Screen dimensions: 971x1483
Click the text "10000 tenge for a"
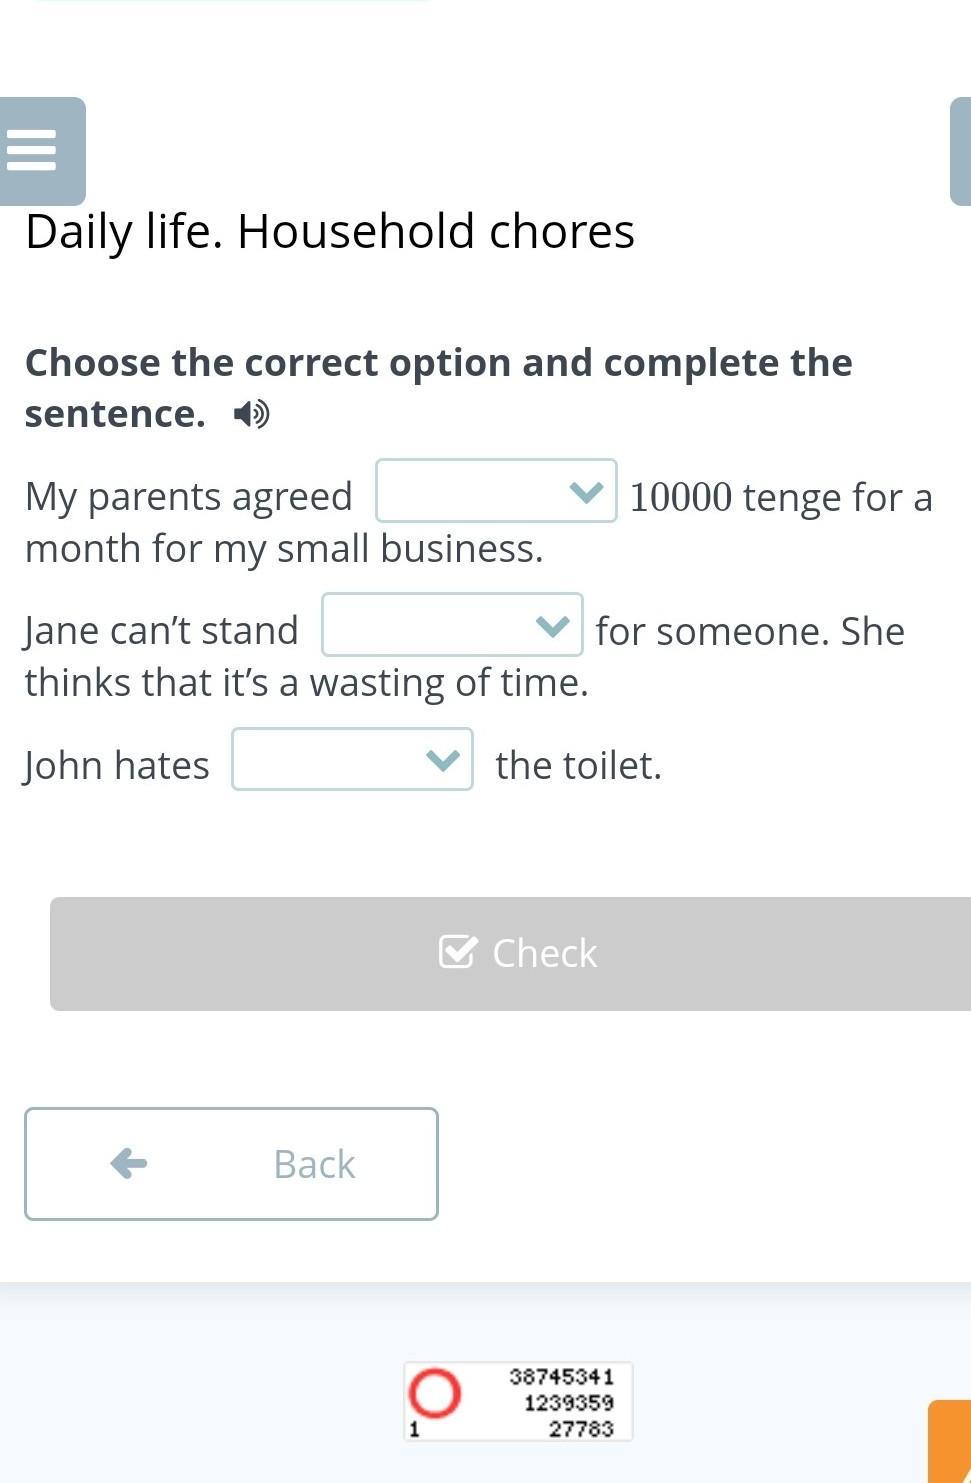click(x=780, y=497)
